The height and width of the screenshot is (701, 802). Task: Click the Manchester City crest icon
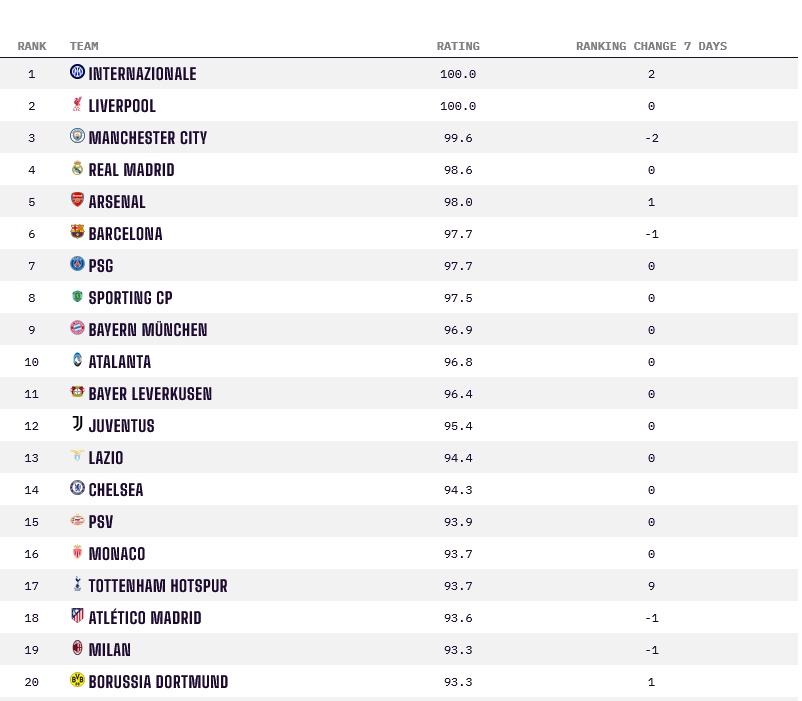(77, 136)
